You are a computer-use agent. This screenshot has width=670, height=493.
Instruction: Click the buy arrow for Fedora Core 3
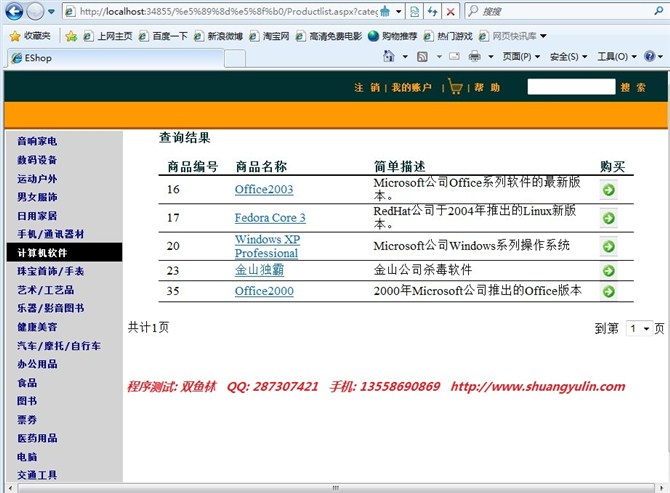(609, 218)
